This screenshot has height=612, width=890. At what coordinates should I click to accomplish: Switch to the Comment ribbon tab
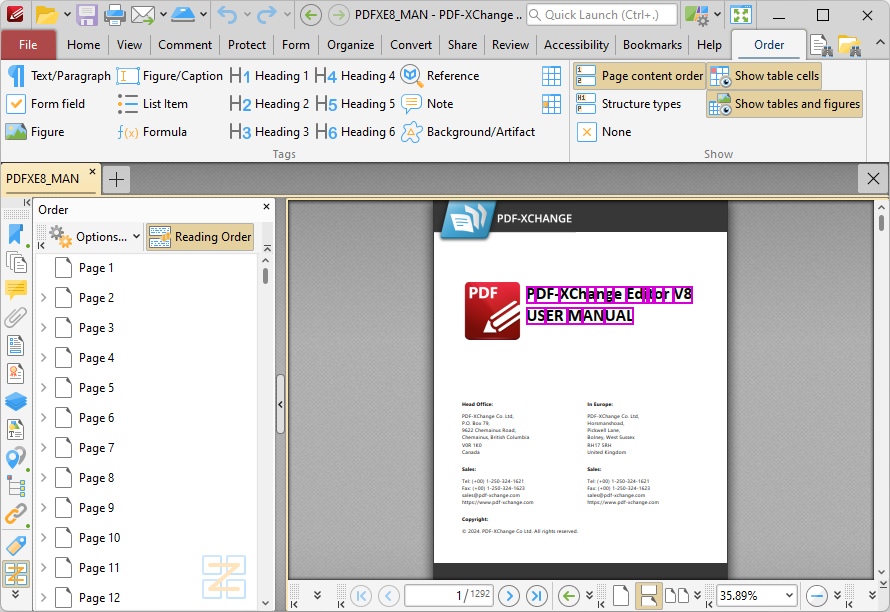185,45
